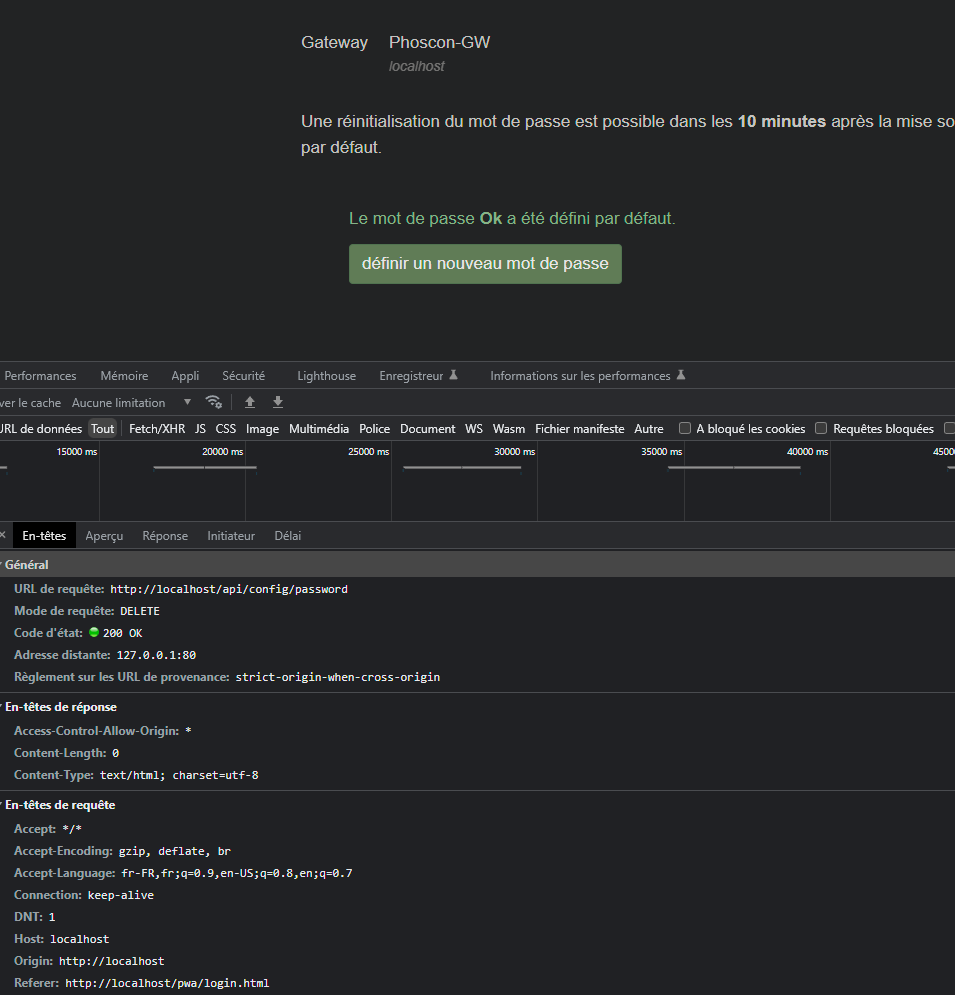Open the Sécurité DevTools panel
Screen dimensions: 955x995
[244, 375]
